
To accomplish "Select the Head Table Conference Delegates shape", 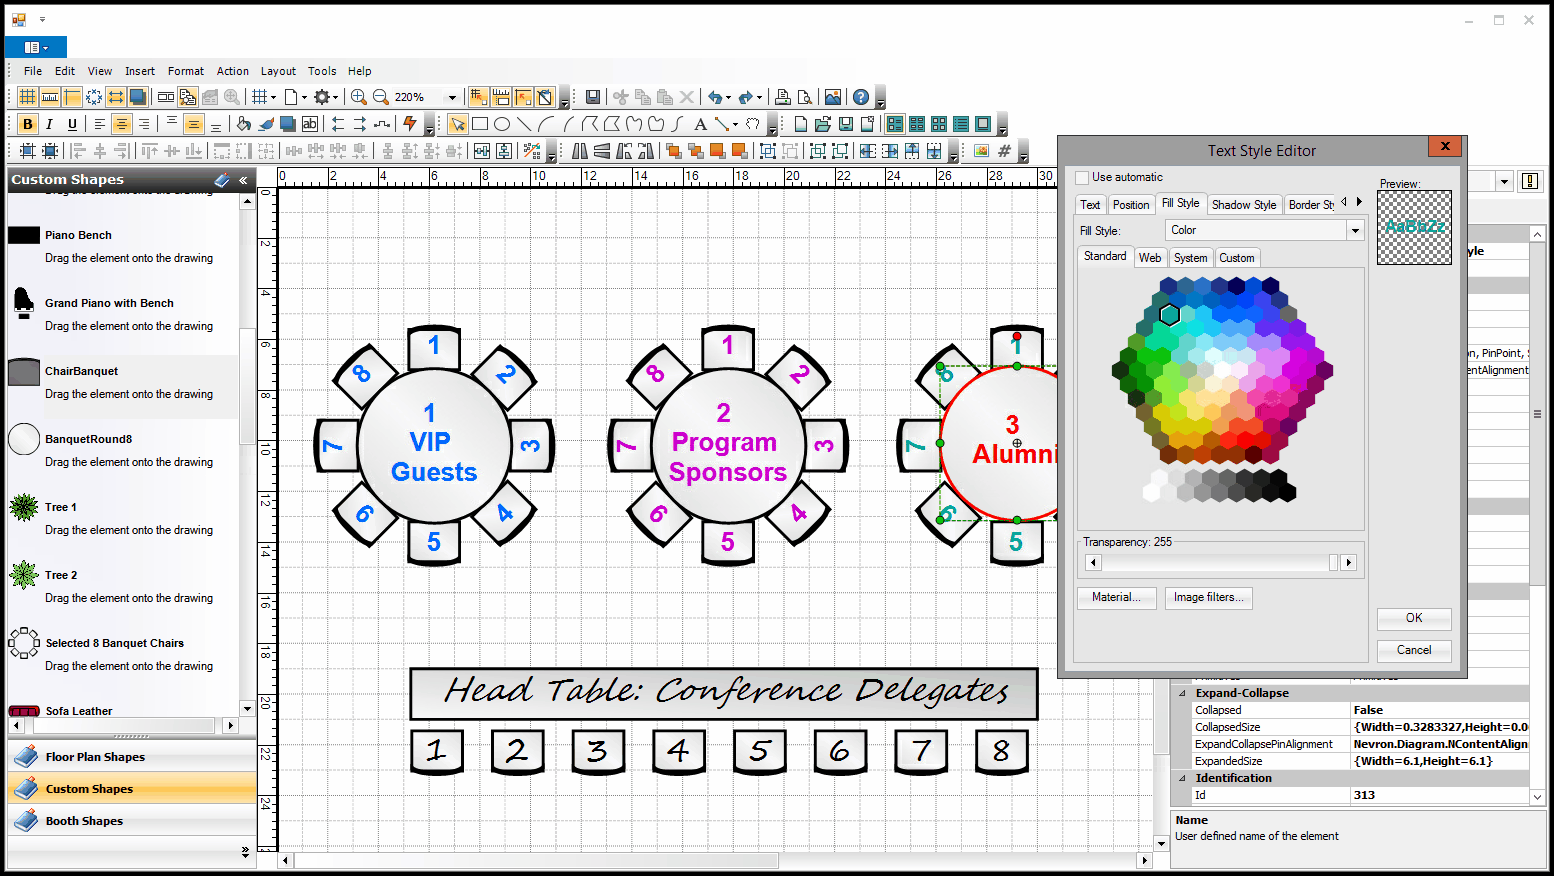I will [724, 693].
